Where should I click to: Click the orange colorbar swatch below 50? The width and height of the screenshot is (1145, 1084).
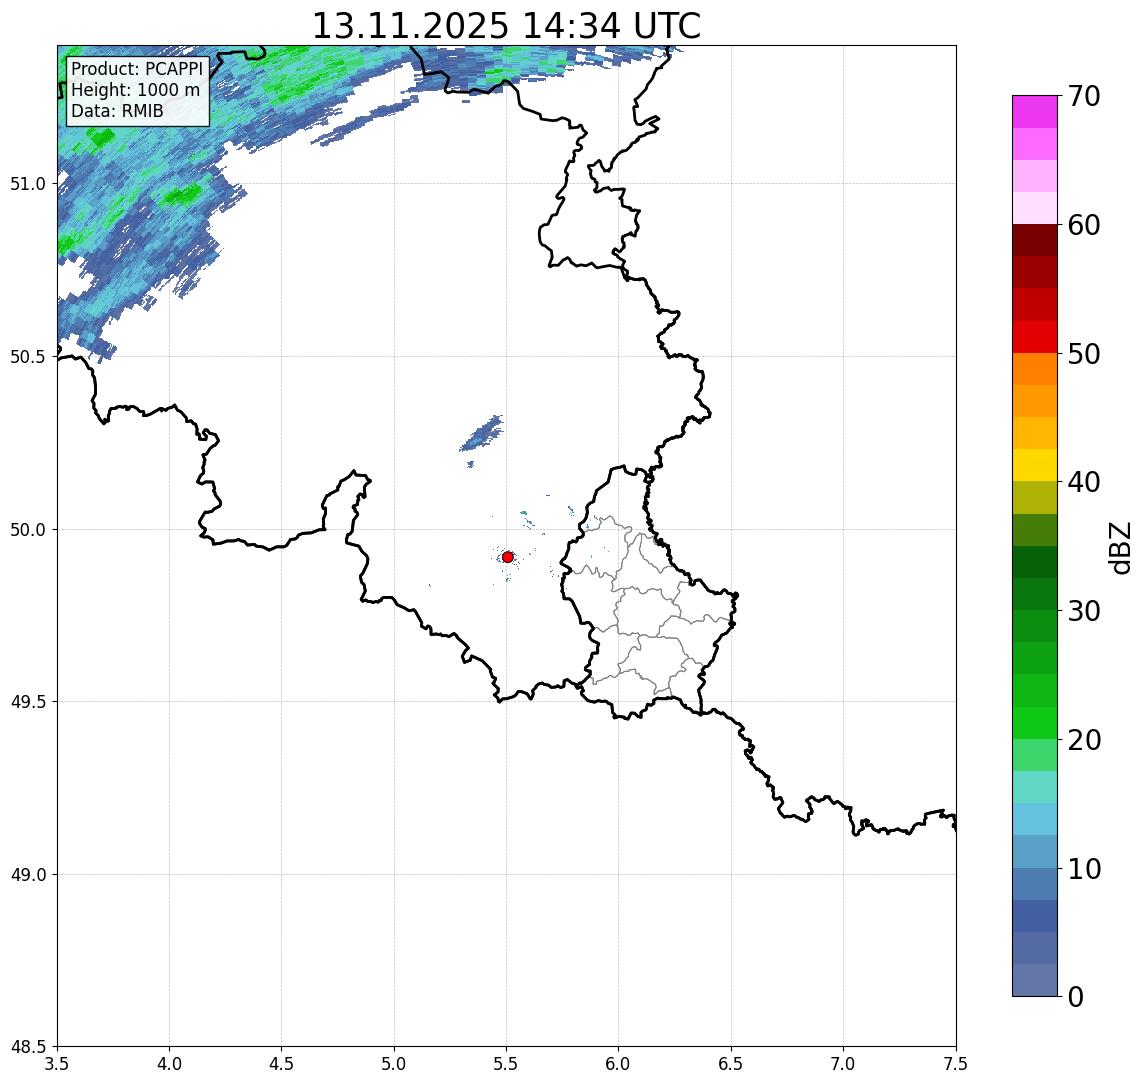[x=1035, y=369]
